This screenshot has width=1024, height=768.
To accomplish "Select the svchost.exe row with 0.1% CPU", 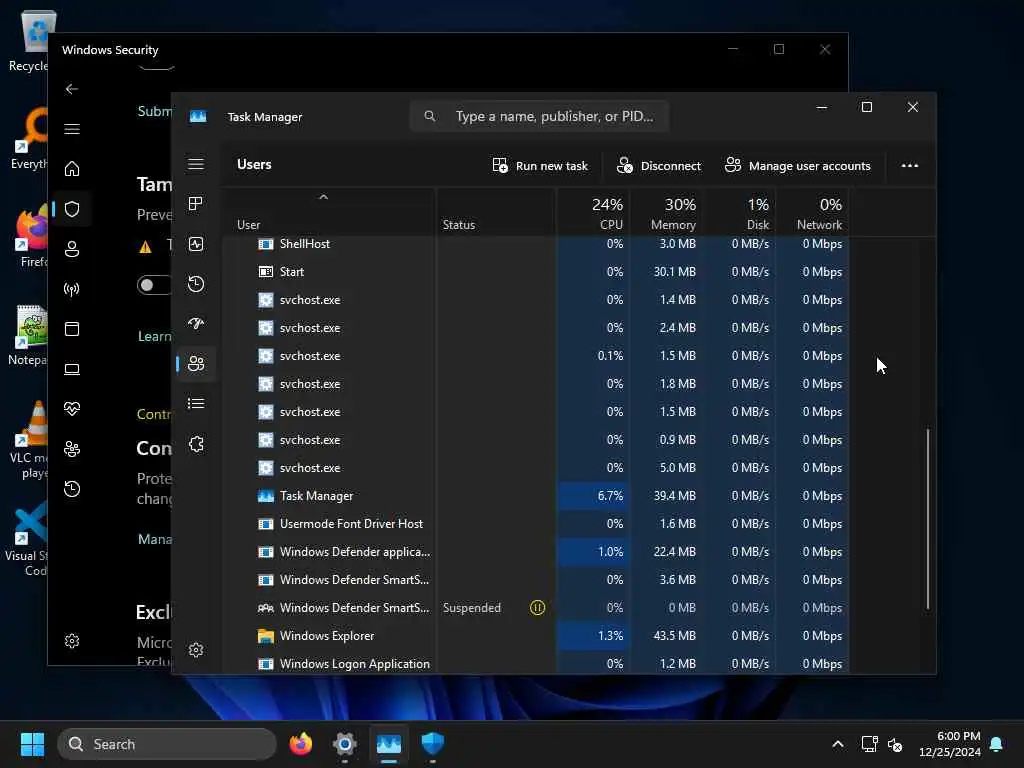I will click(x=536, y=356).
